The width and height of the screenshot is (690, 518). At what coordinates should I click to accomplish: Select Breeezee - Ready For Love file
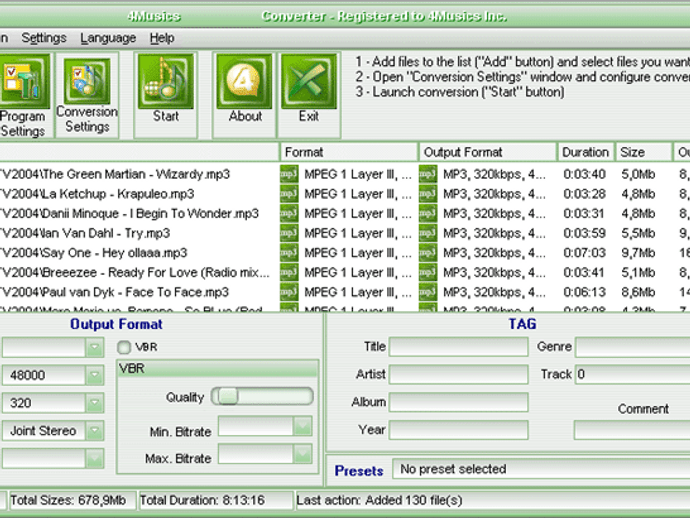click(x=135, y=273)
